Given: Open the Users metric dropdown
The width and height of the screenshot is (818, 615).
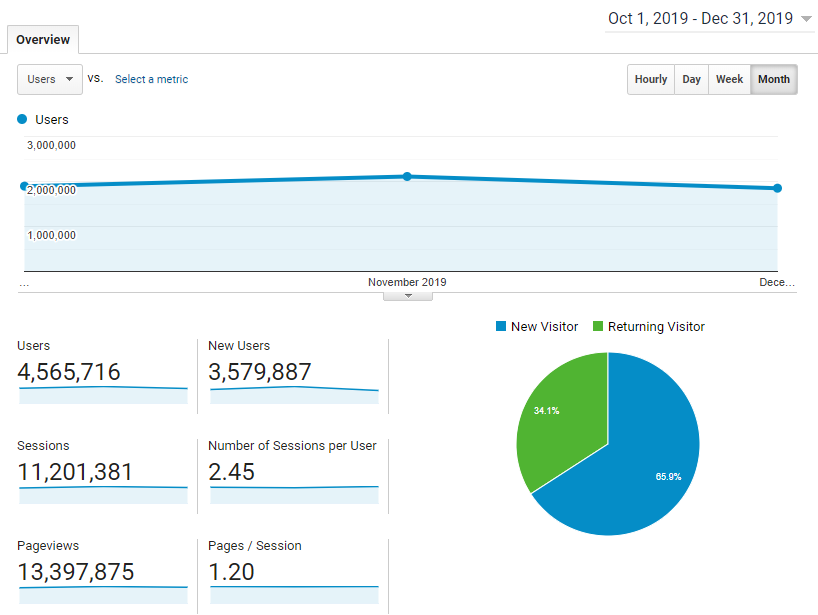Looking at the screenshot, I should tap(50, 79).
